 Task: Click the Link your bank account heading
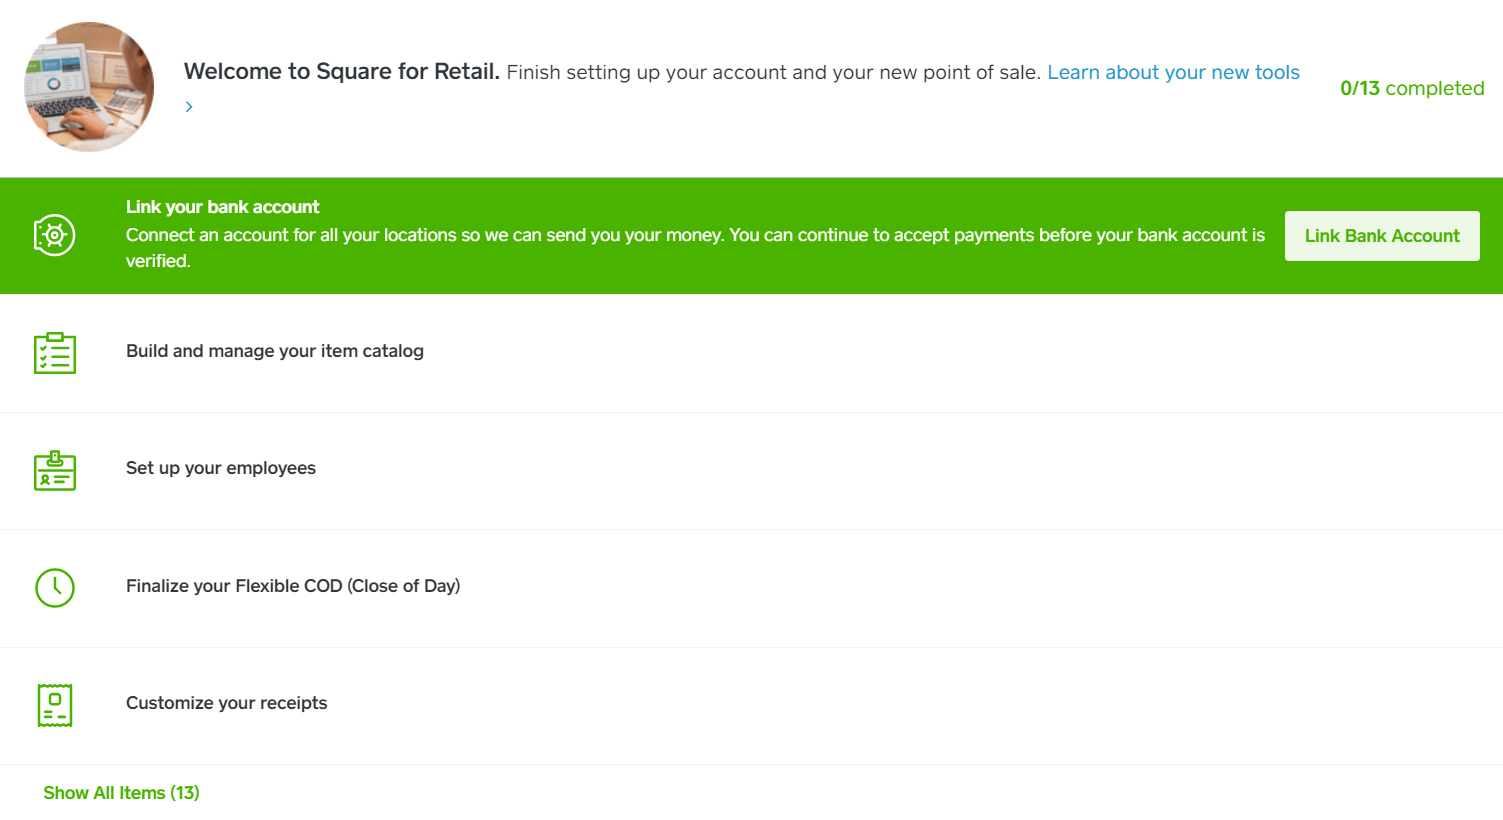point(222,207)
